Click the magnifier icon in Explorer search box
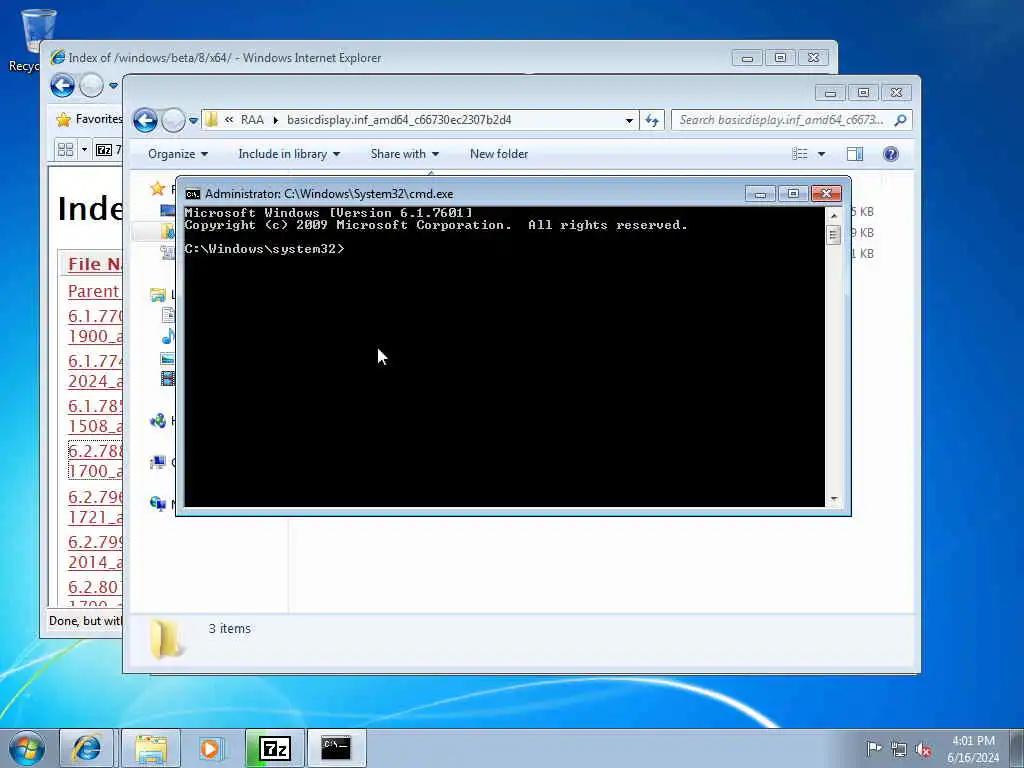The image size is (1024, 768). [x=901, y=120]
